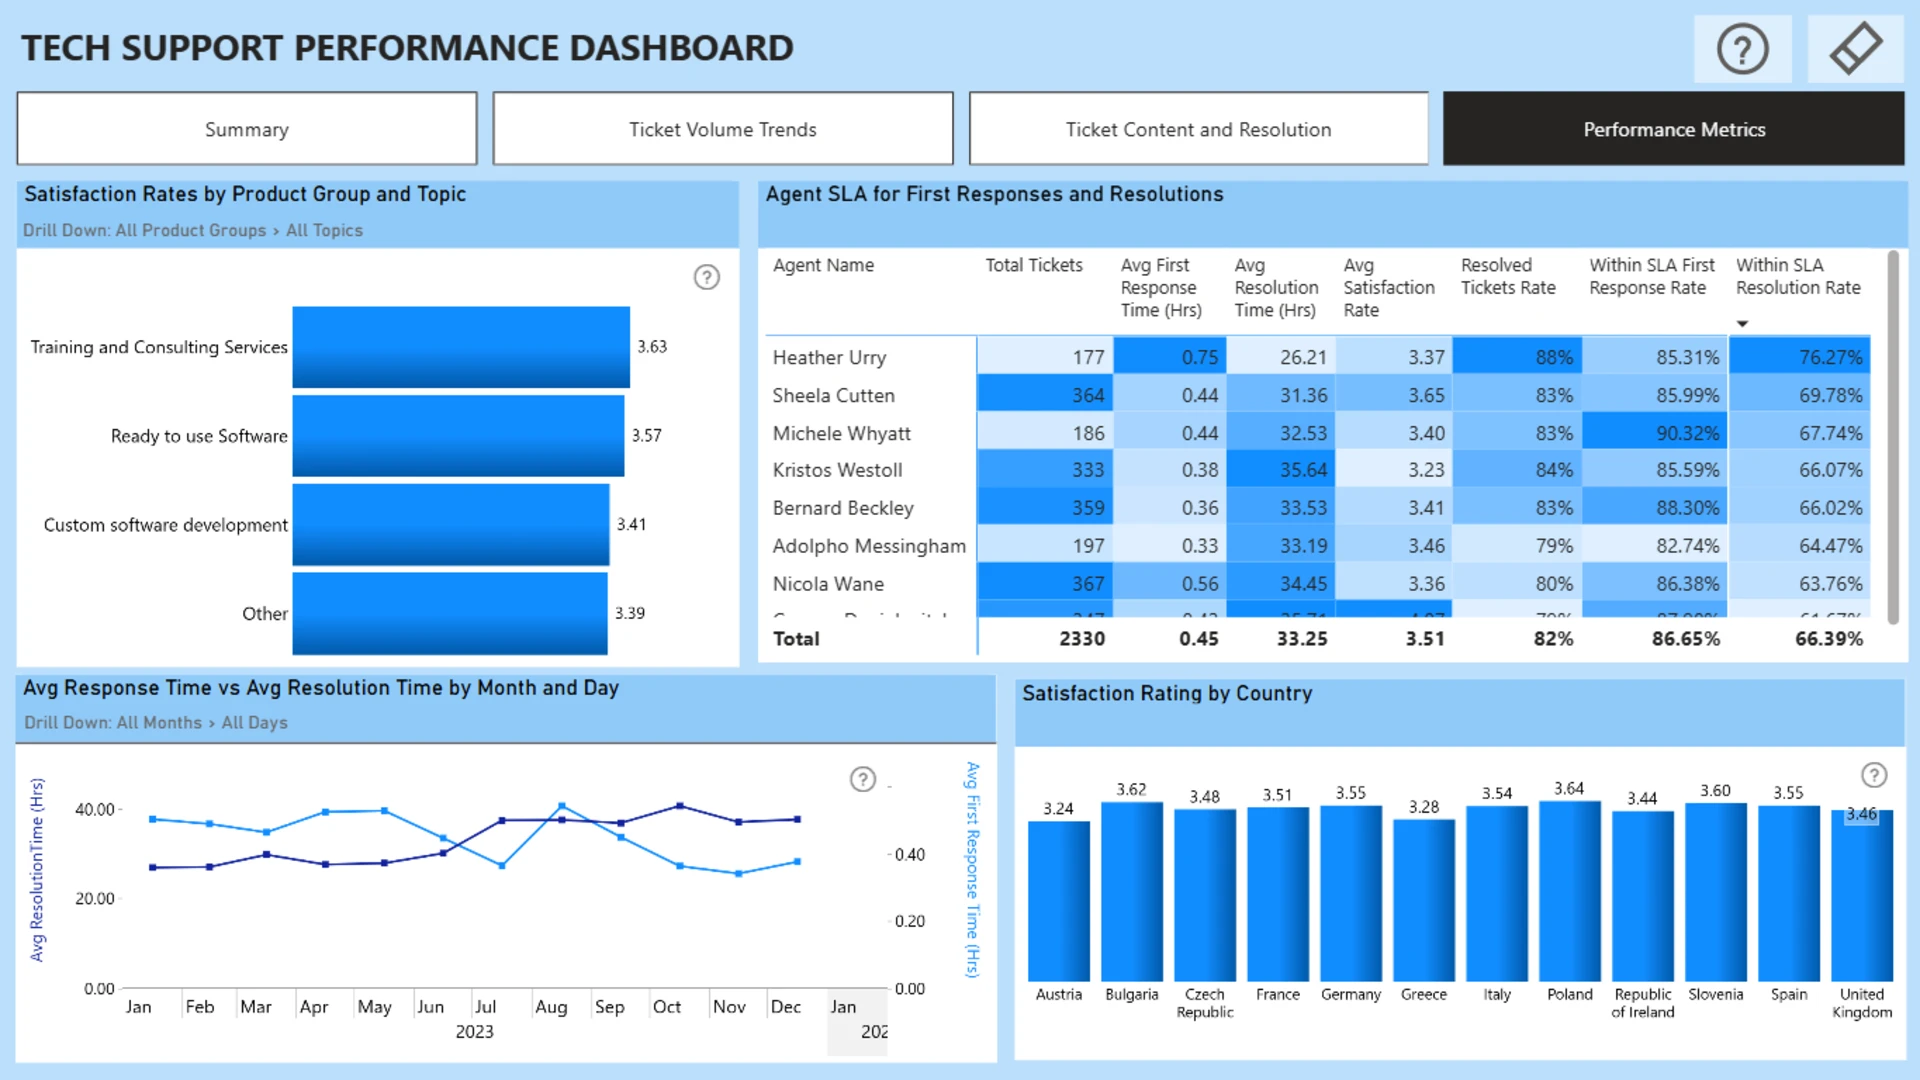Click the clear filters eraser icon
The image size is (1920, 1080).
(x=1855, y=49)
